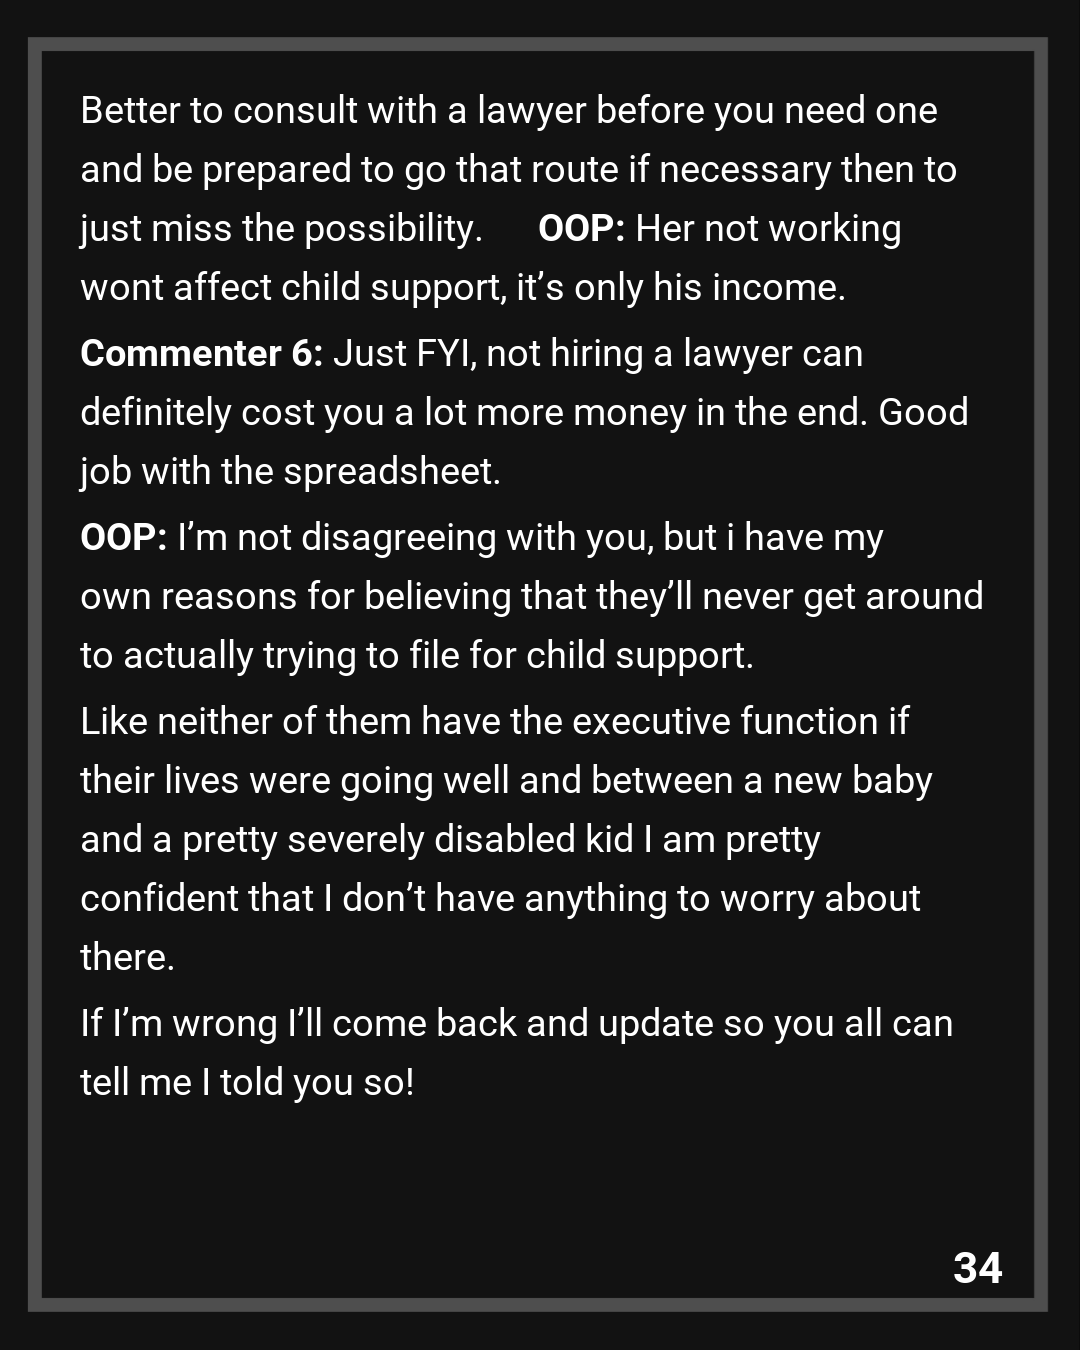Screen dimensions: 1080x1350
Task: Click the line starting "If I'm wrong"
Action: (x=516, y=1023)
